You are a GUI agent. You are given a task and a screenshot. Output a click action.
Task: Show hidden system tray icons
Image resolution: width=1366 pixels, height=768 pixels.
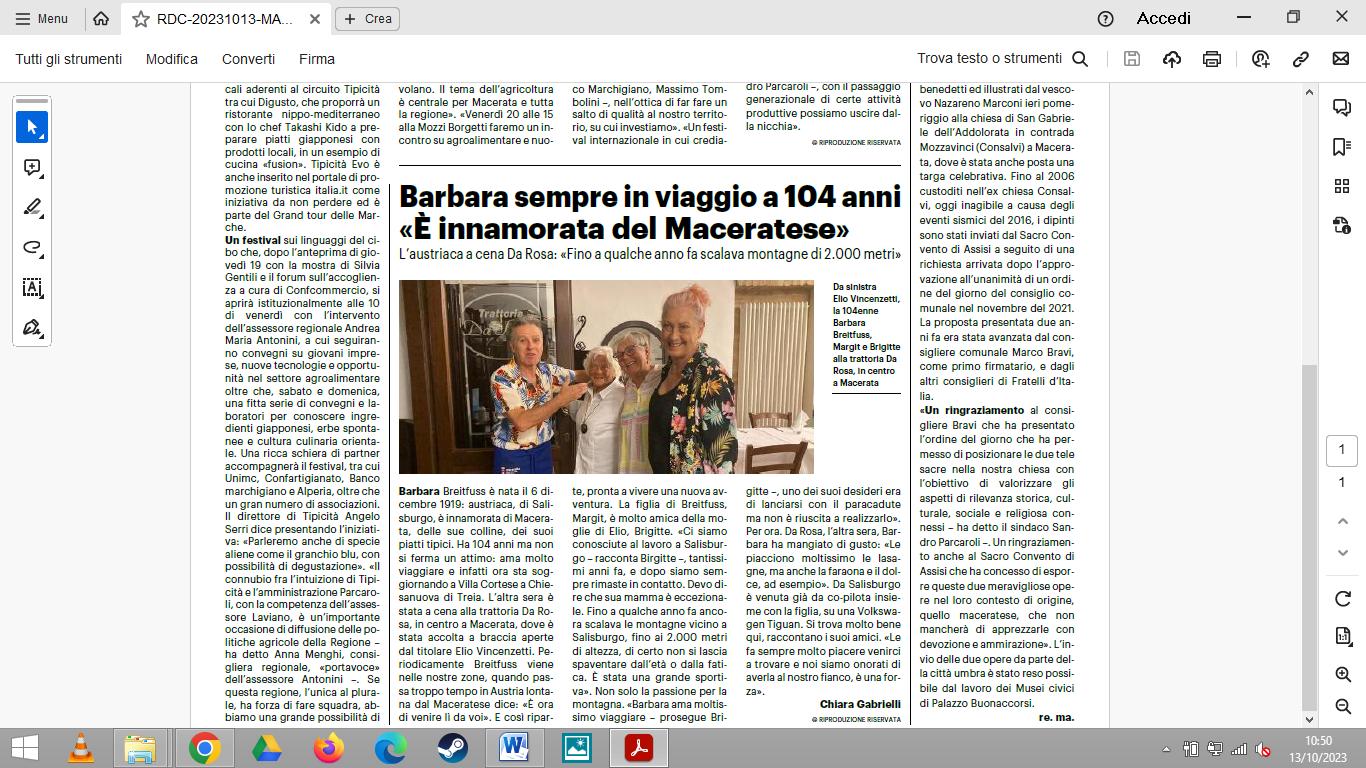[1166, 749]
